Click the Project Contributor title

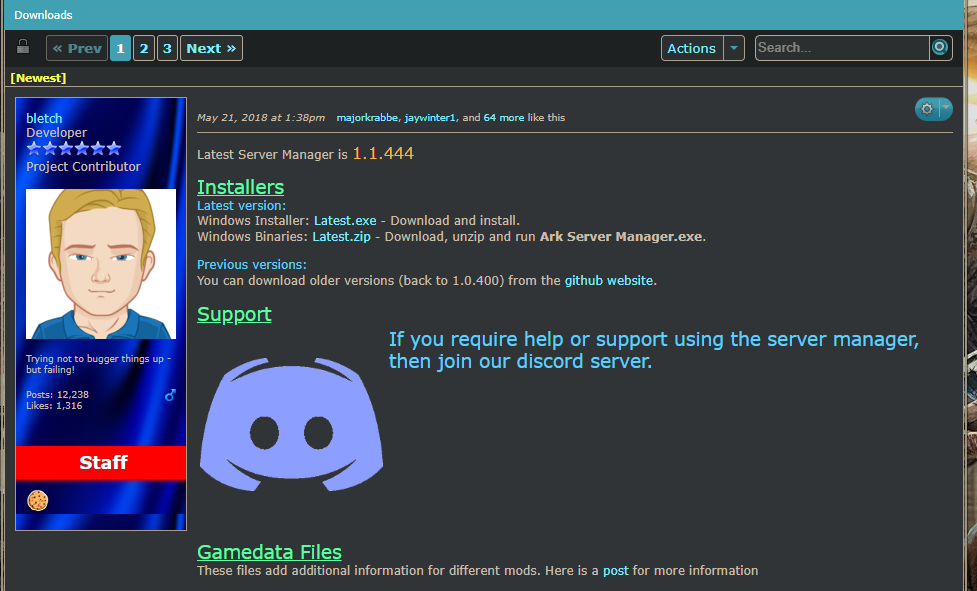coord(83,166)
